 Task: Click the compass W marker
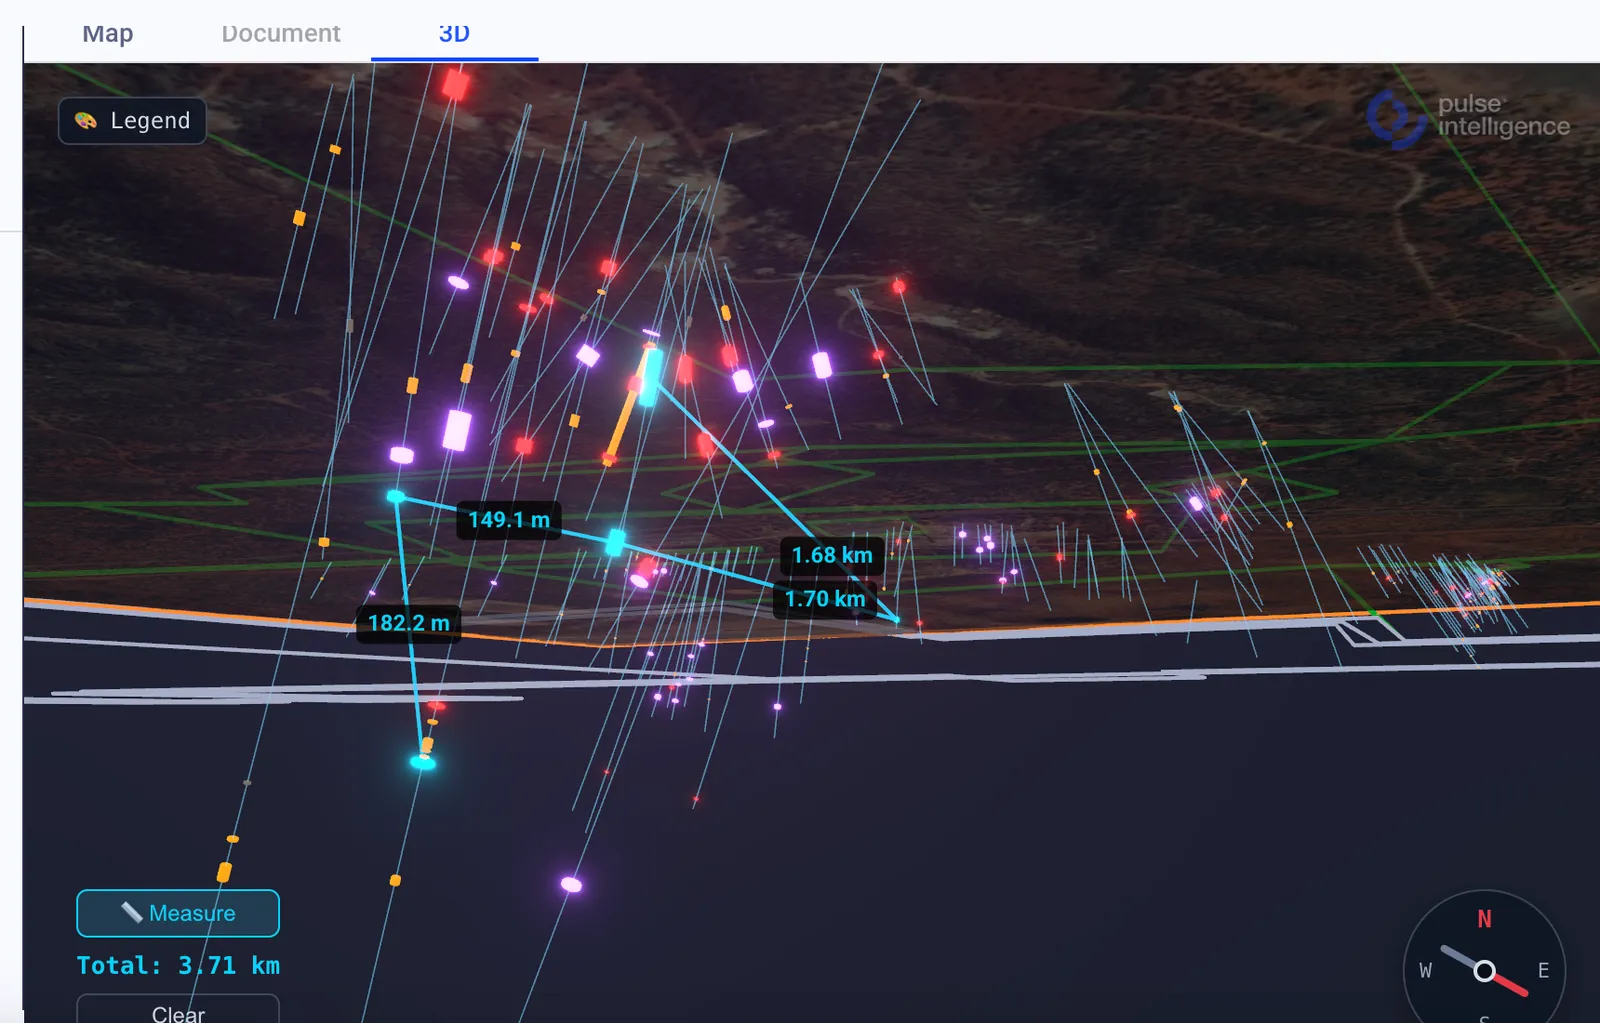1426,971
